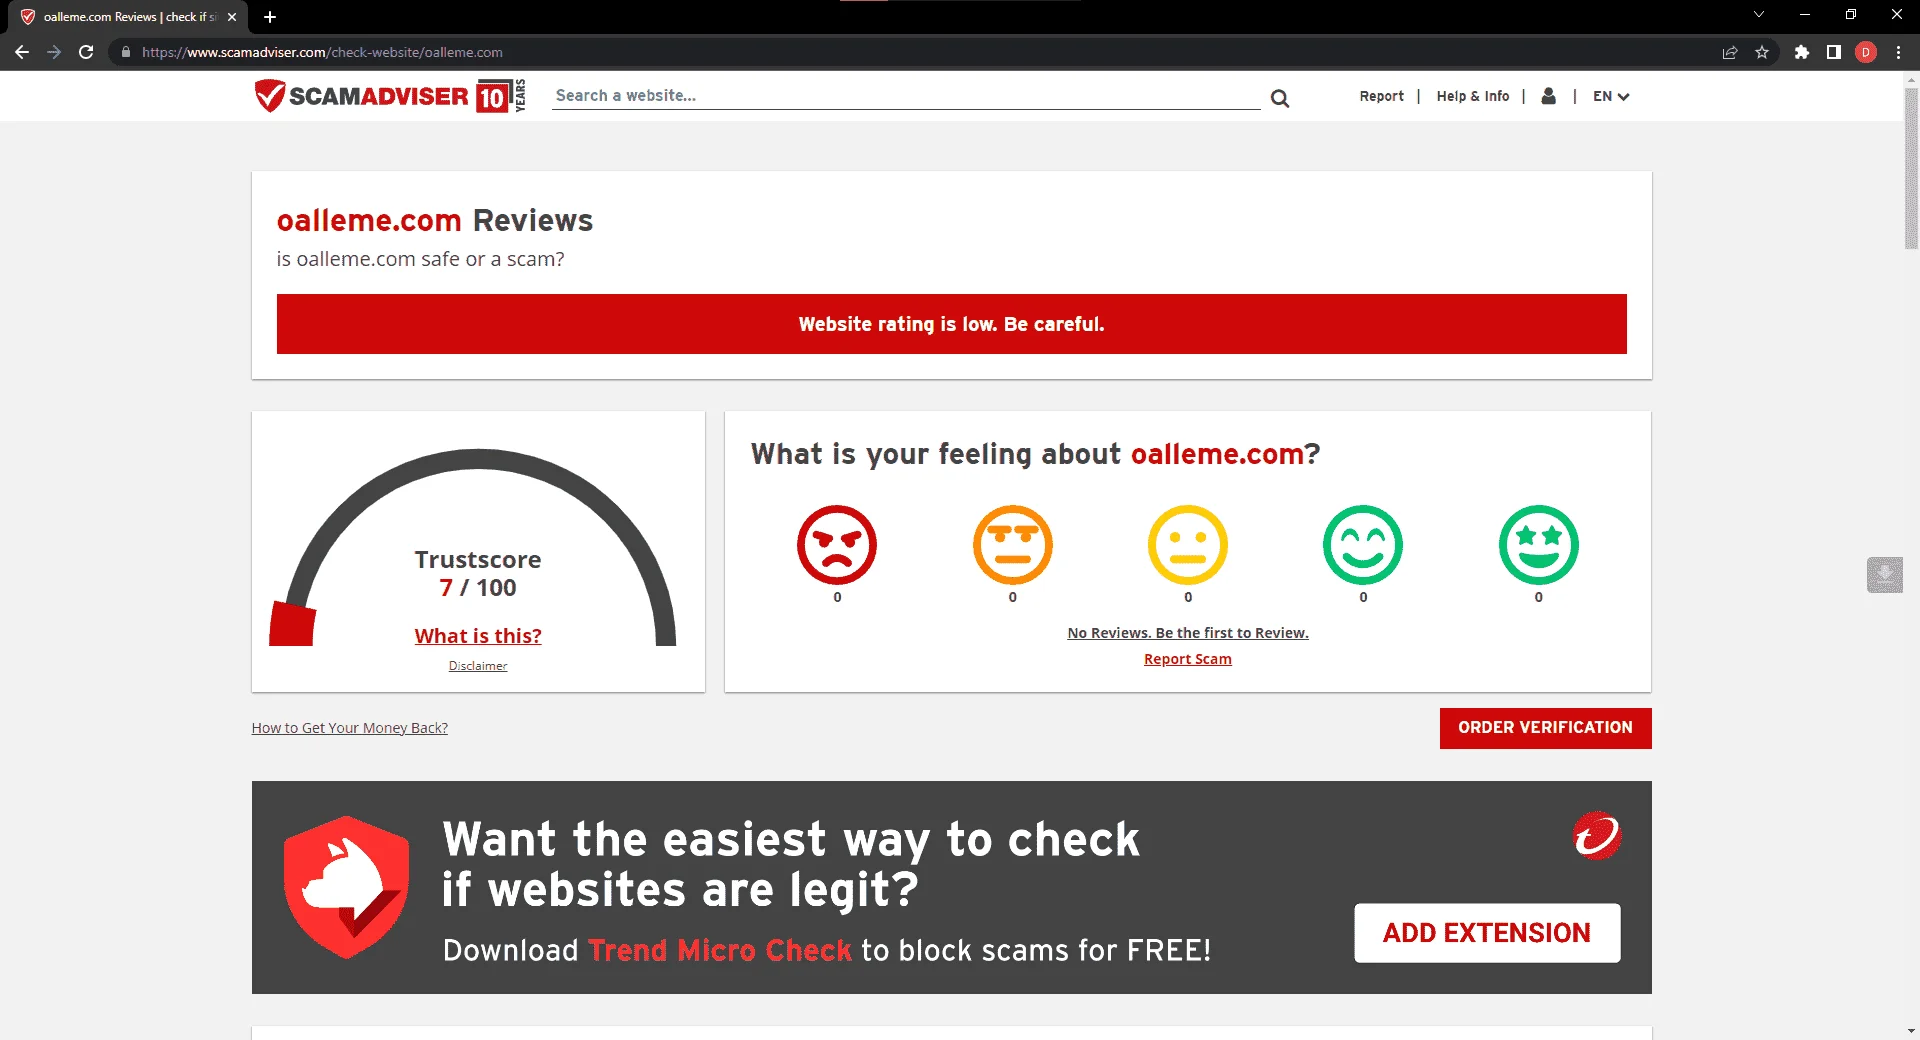
Task: Click the Trend Micro shield dog icon
Action: [346, 887]
